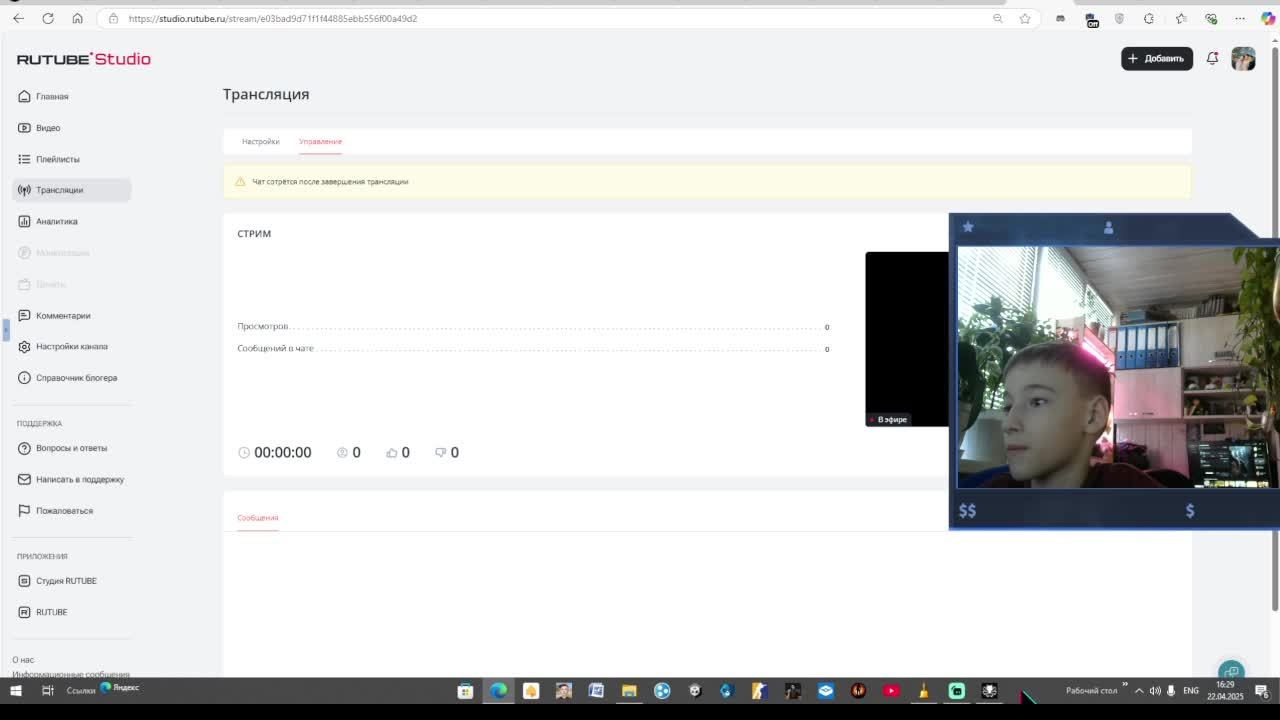
Task: Open the Microsoft Store taskbar icon
Action: [x=465, y=690]
